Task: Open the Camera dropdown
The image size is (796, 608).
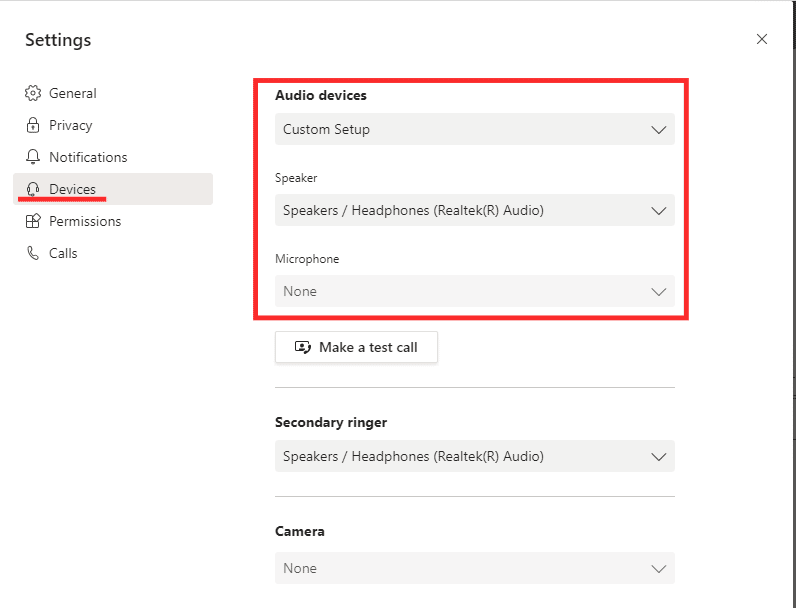Action: [x=474, y=568]
